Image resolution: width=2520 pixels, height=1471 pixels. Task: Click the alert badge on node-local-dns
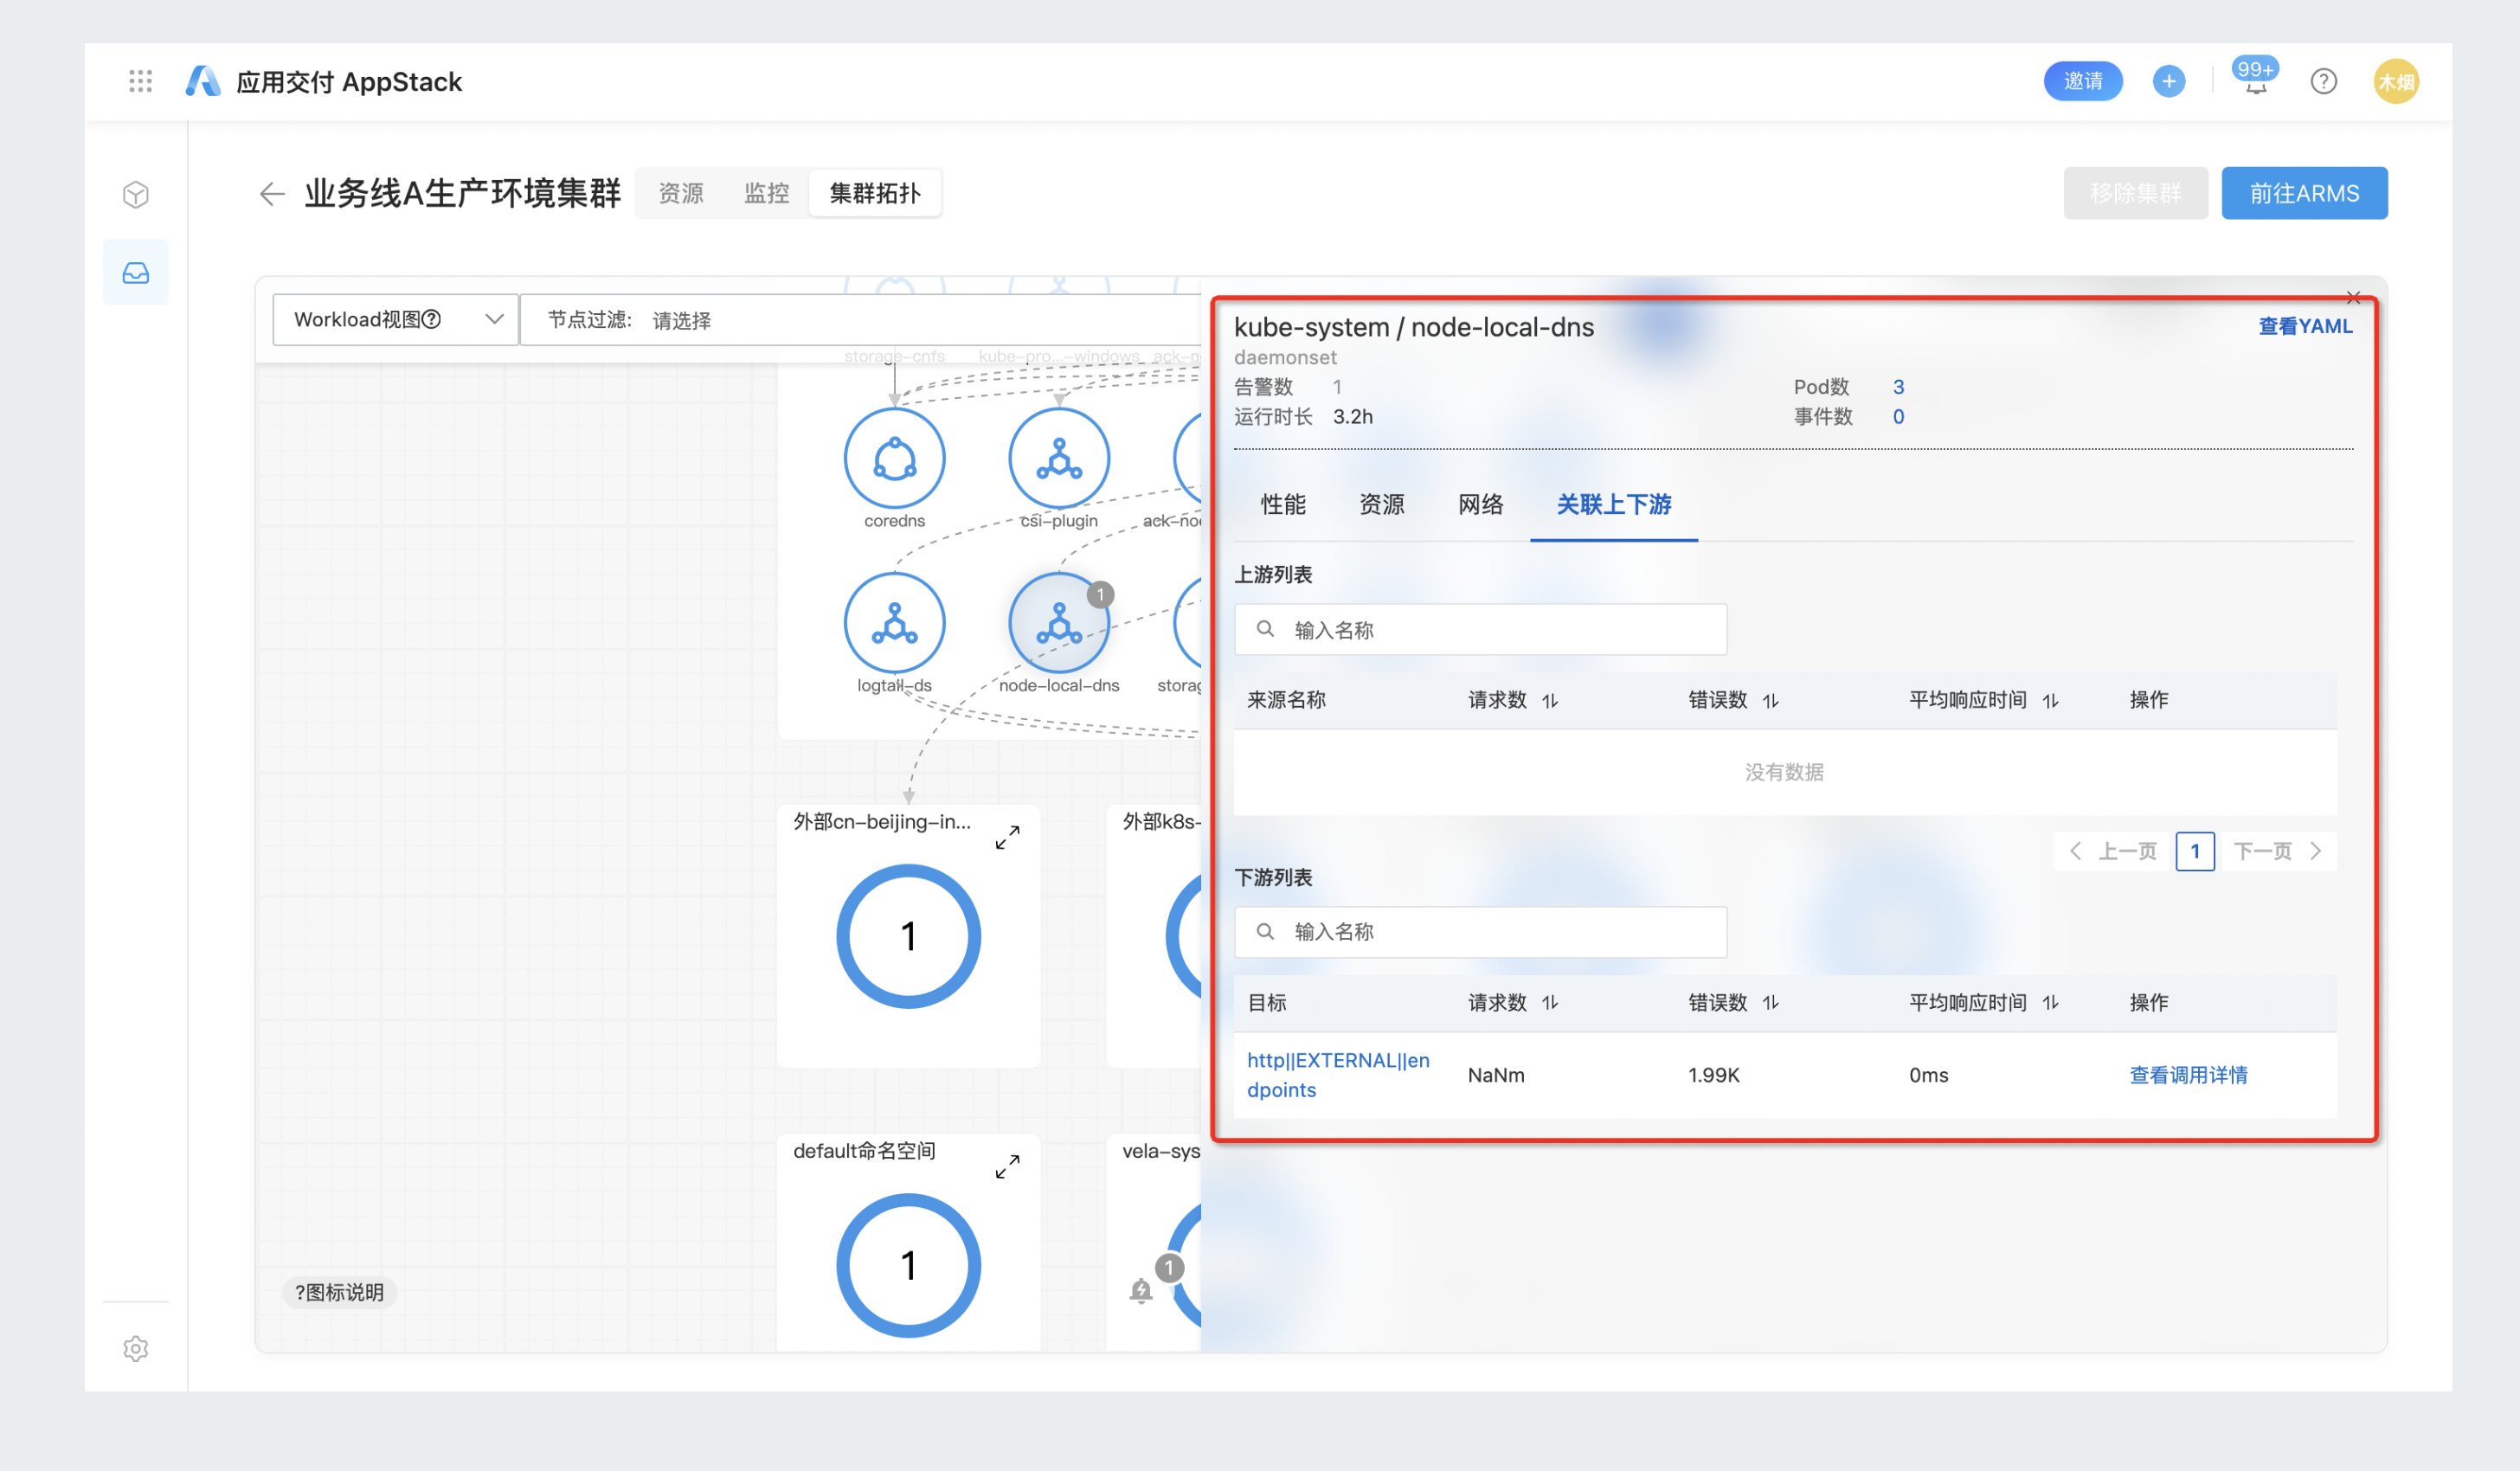(x=1100, y=594)
